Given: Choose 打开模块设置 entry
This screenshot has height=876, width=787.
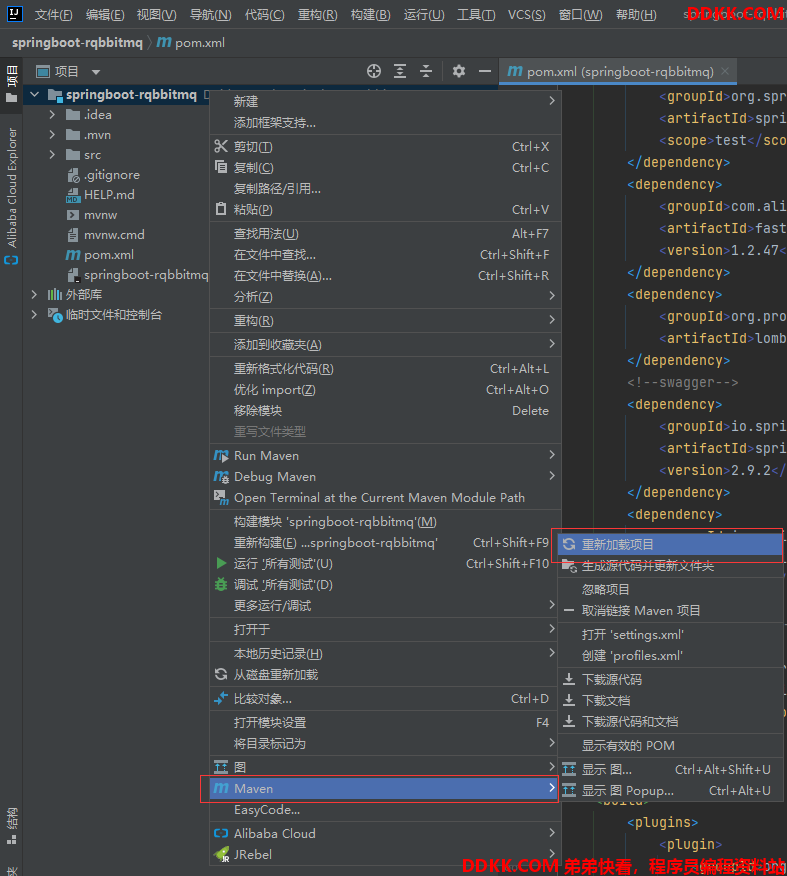Looking at the screenshot, I should [385, 722].
